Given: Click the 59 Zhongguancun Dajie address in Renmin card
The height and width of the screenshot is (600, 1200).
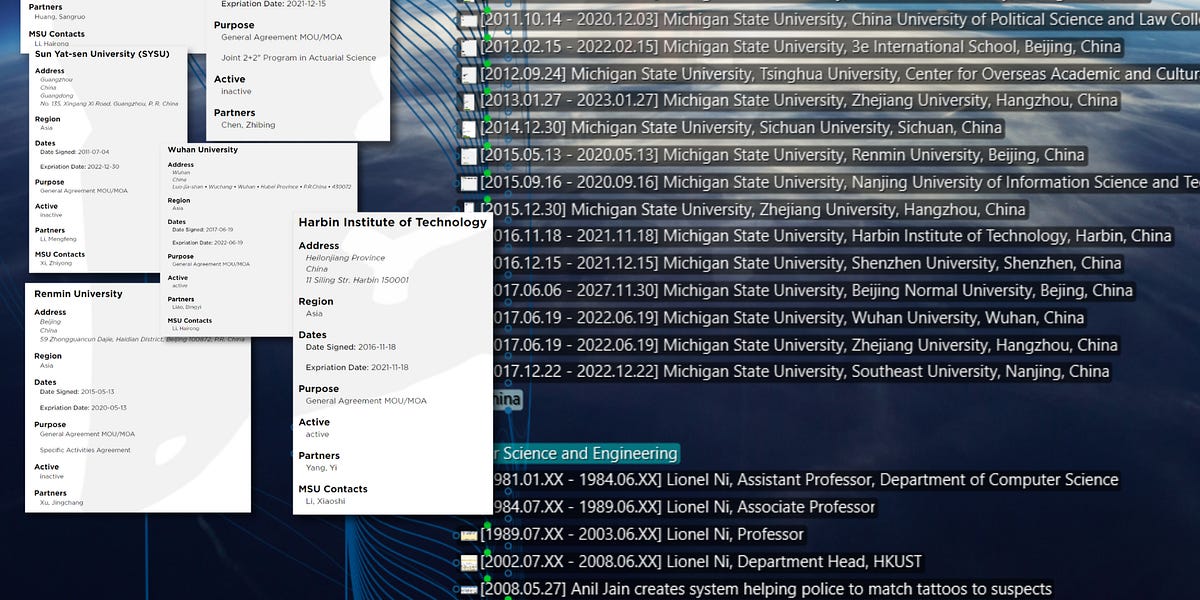Looking at the screenshot, I should 141,339.
